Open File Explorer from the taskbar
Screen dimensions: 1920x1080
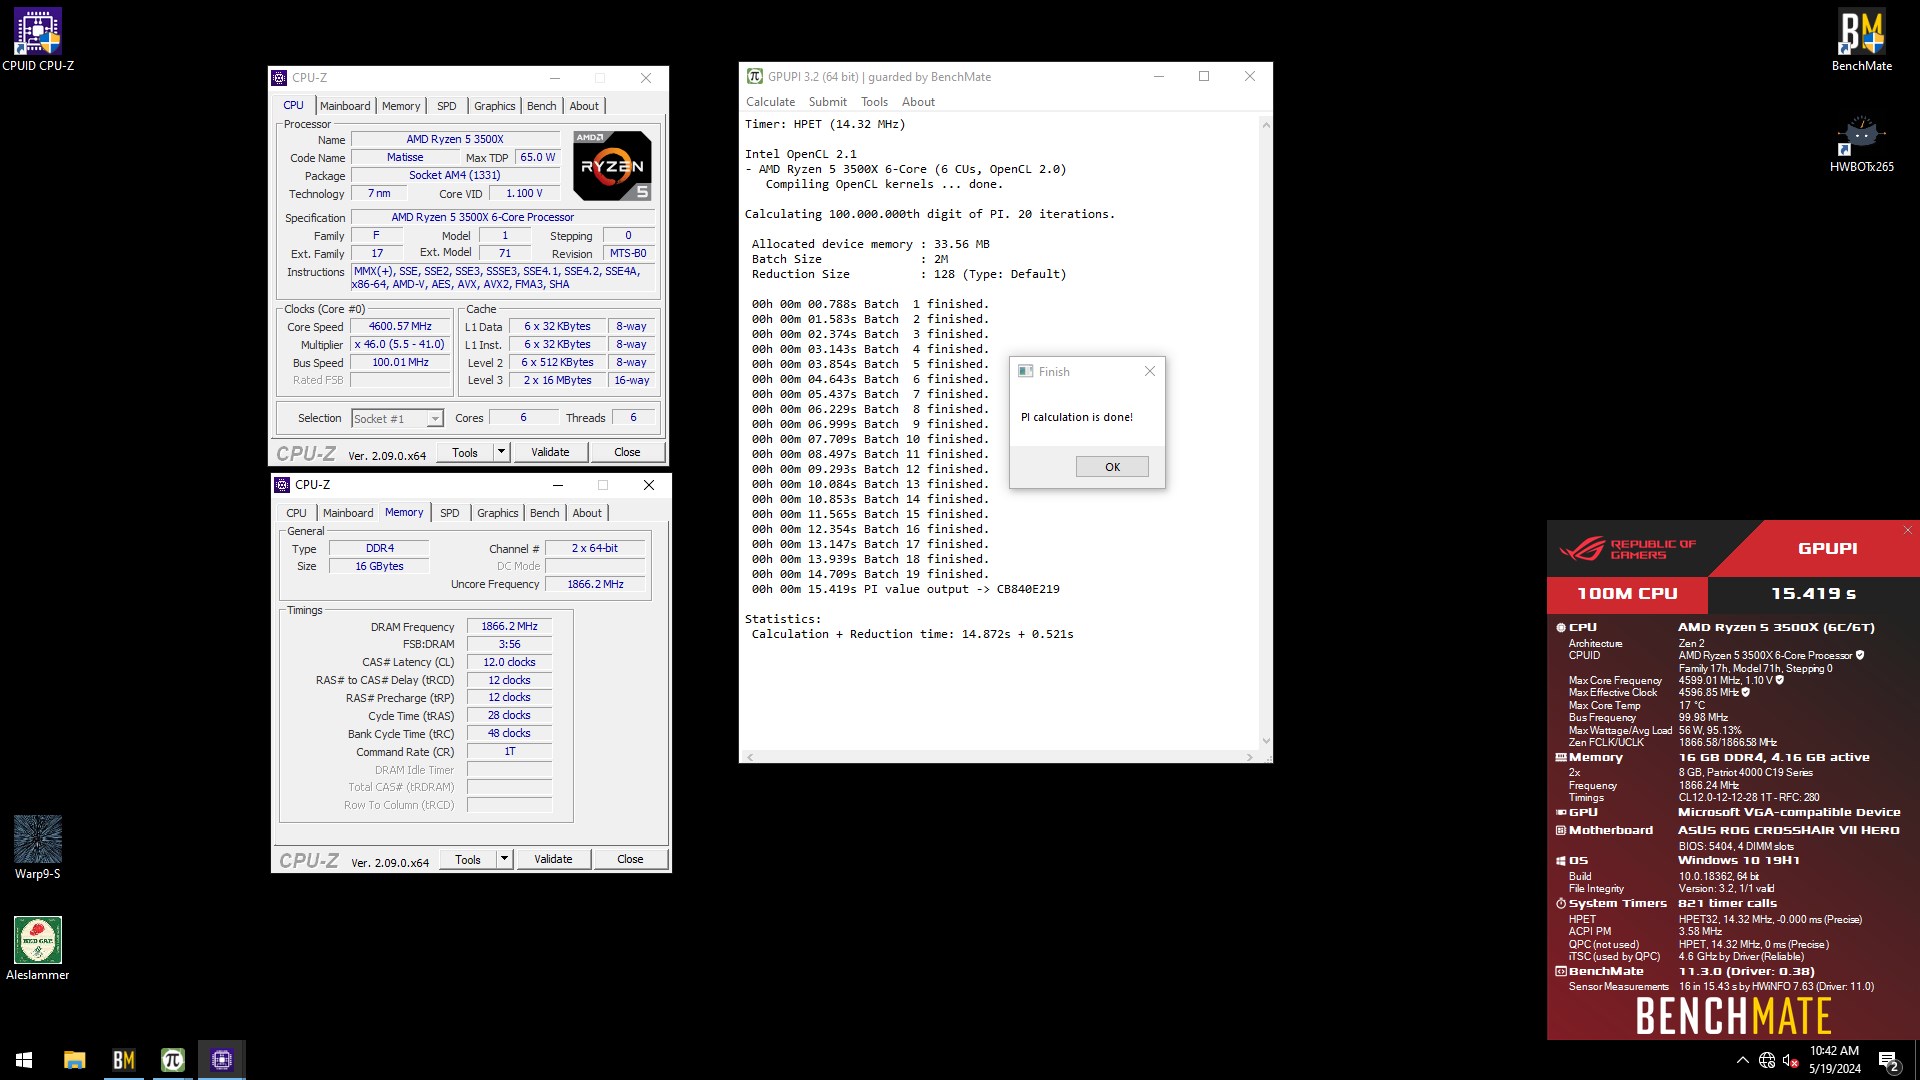[x=74, y=1060]
